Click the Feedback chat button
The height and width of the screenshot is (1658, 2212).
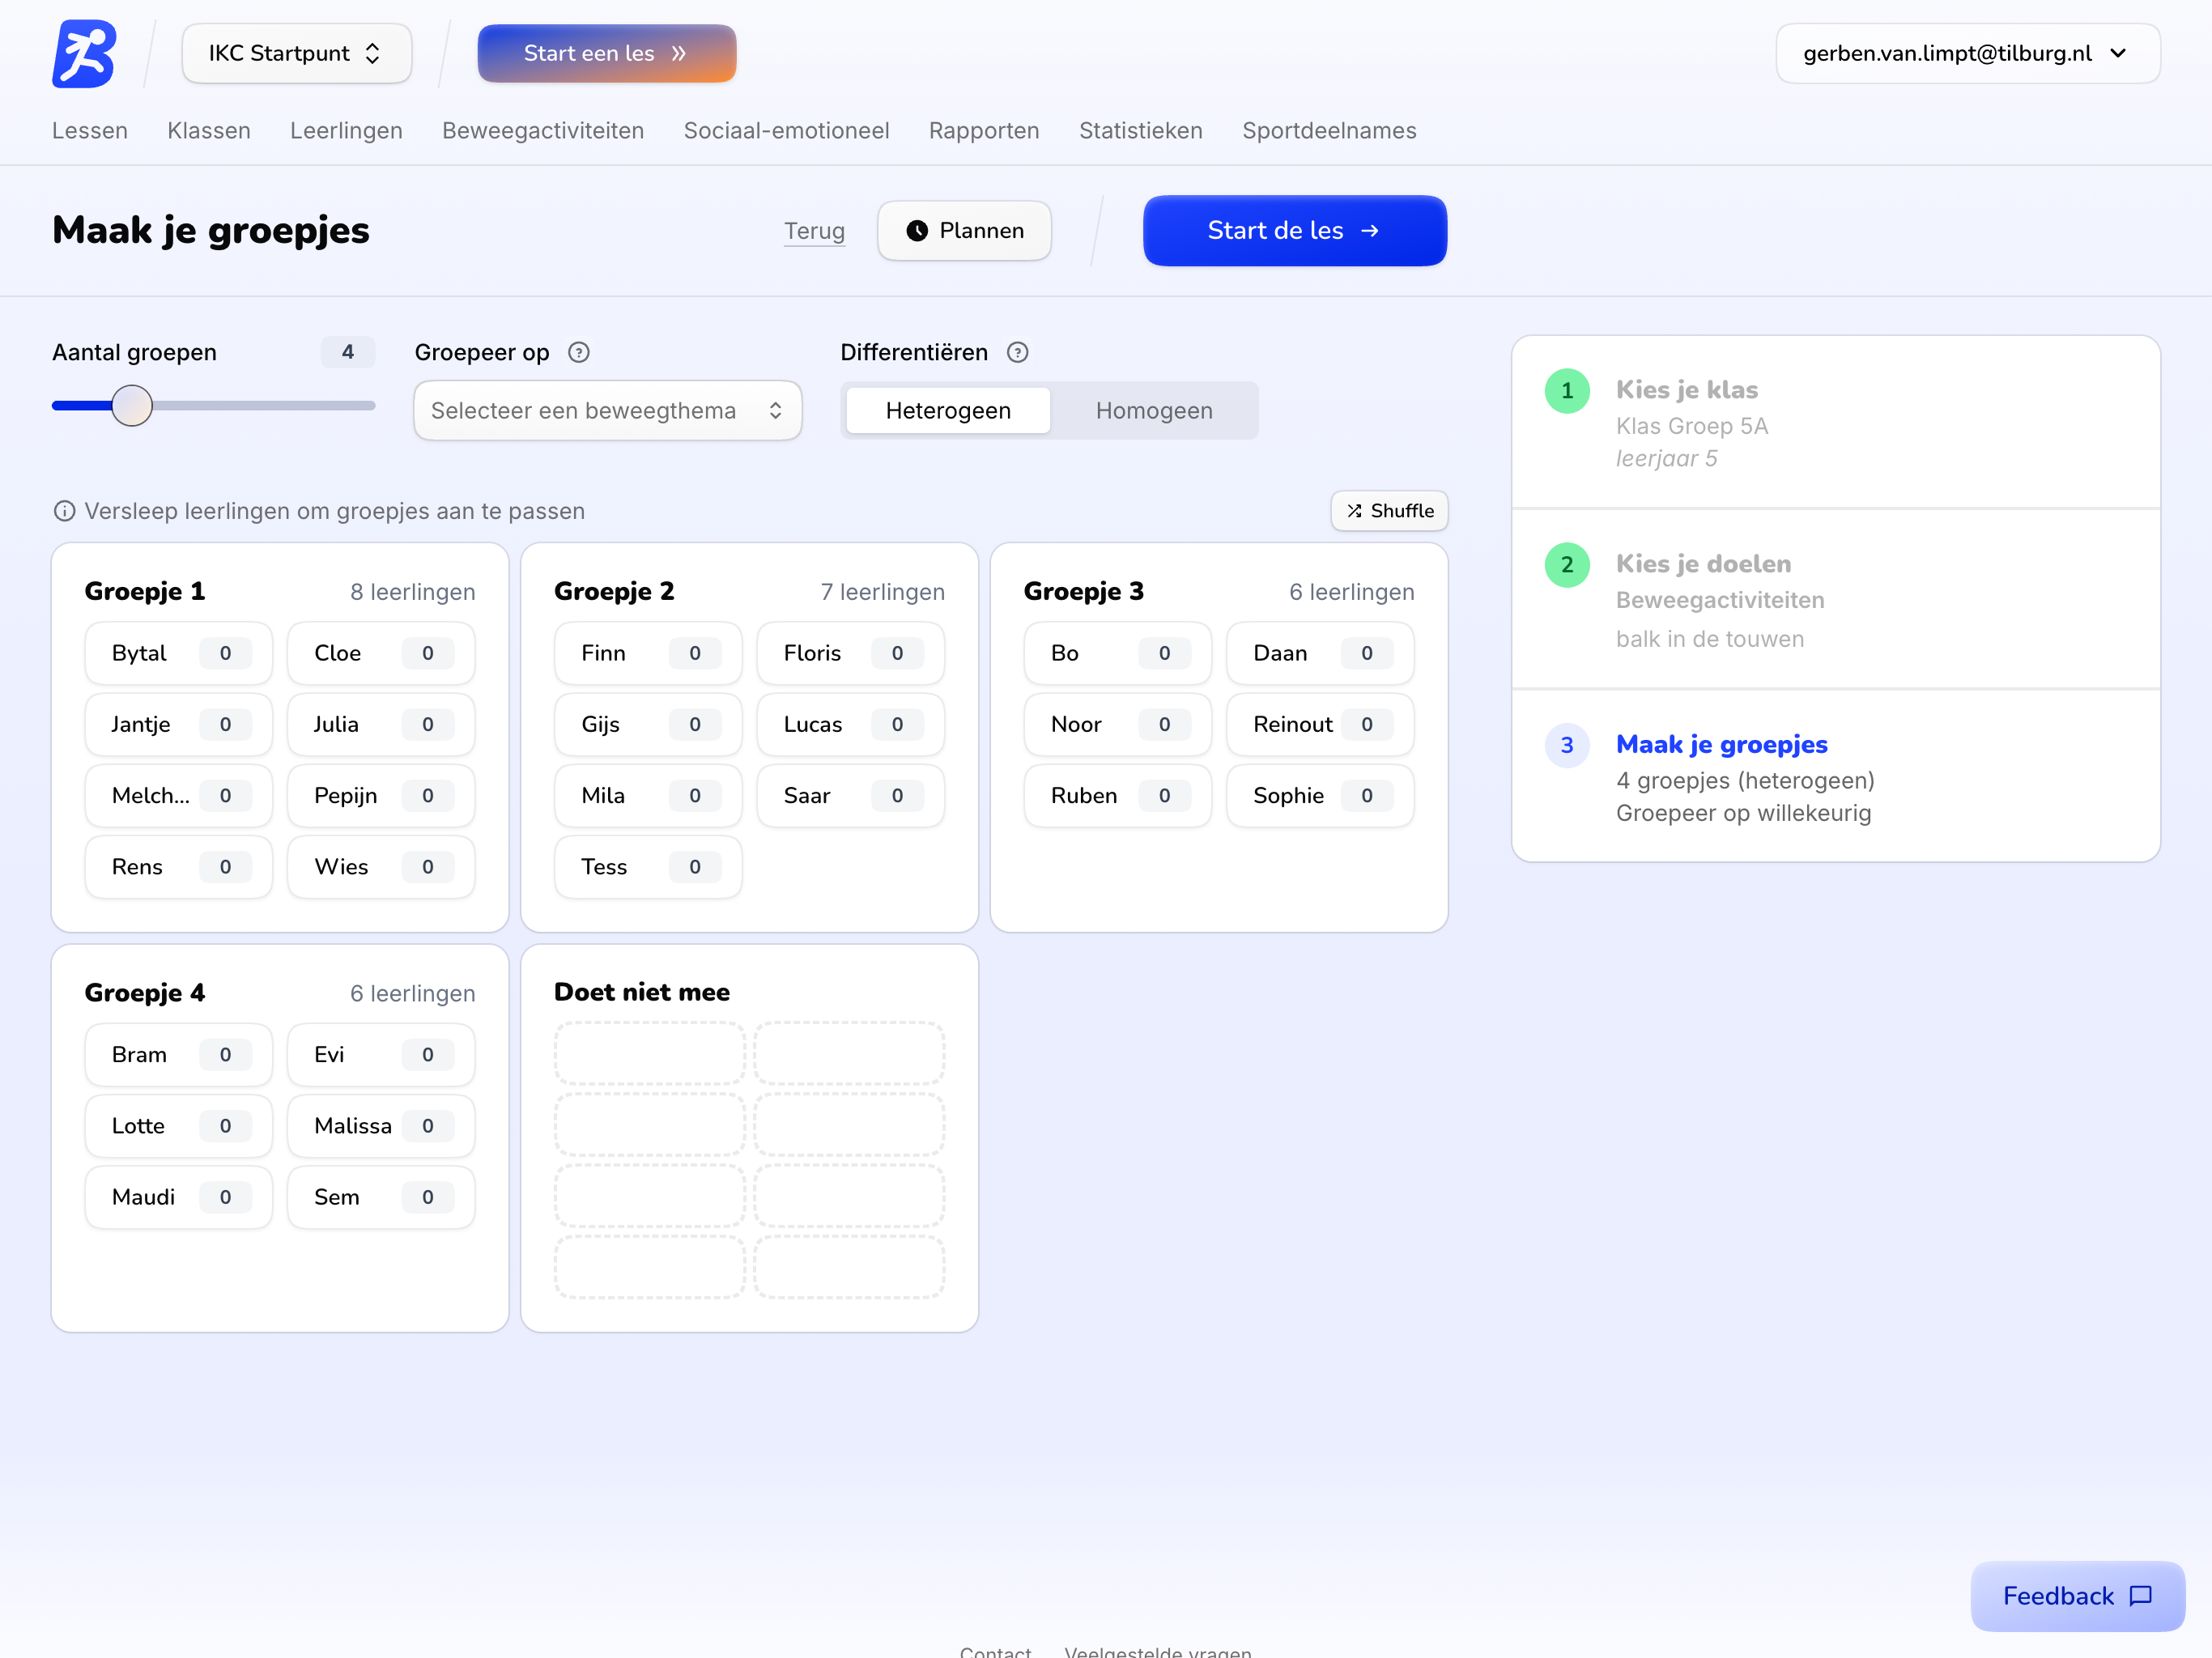click(x=2076, y=1595)
